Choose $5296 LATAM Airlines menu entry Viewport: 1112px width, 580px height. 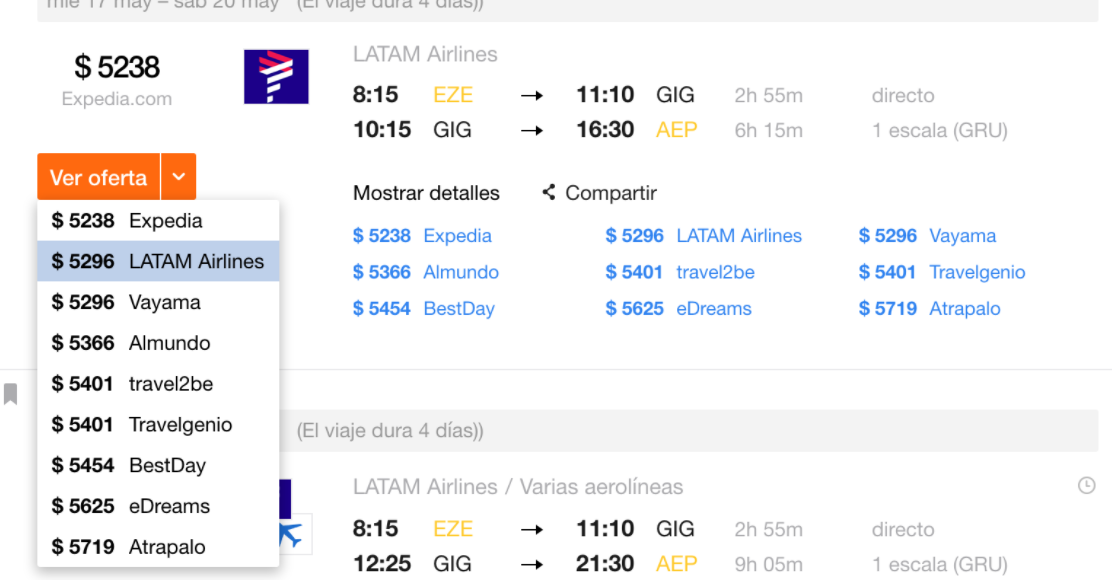click(x=158, y=262)
